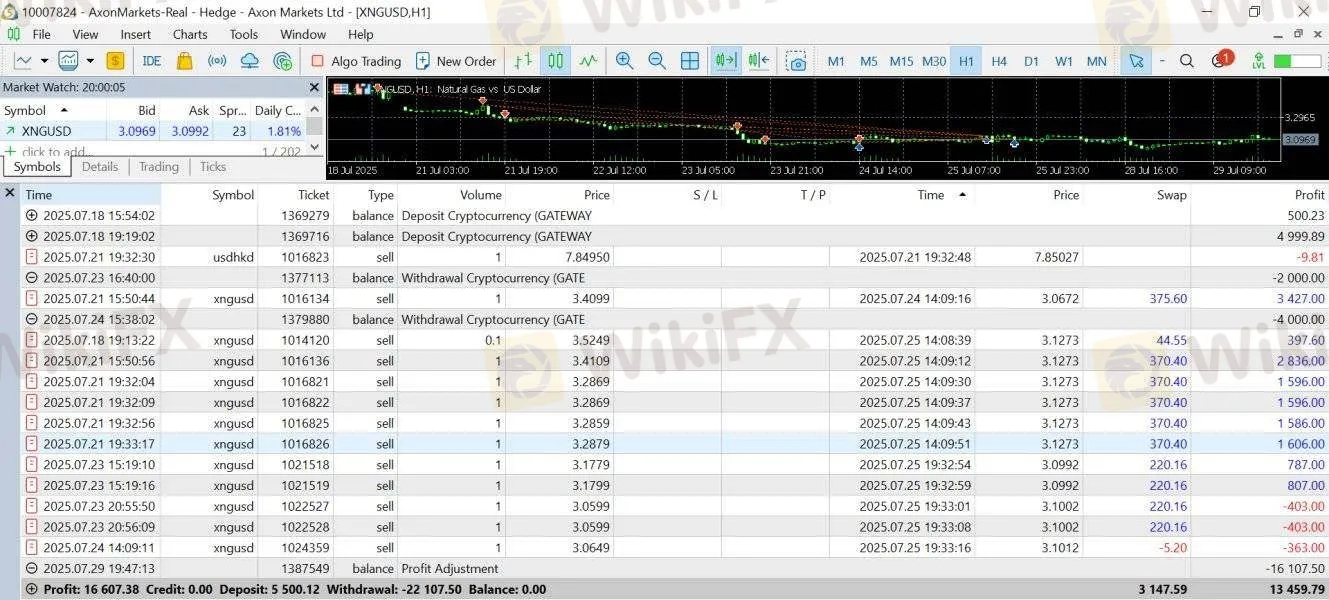Zoom out on the chart

pos(657,61)
